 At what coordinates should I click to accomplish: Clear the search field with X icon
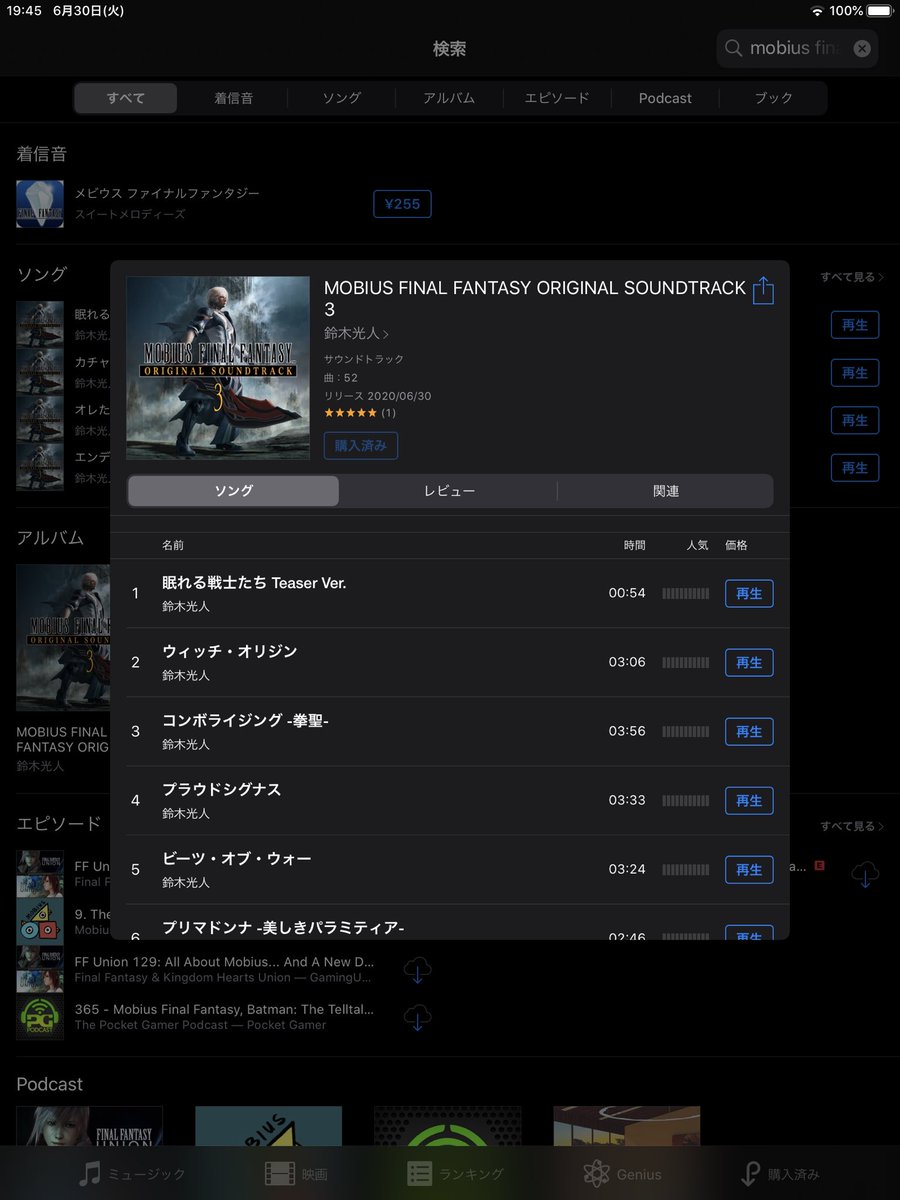(x=862, y=48)
